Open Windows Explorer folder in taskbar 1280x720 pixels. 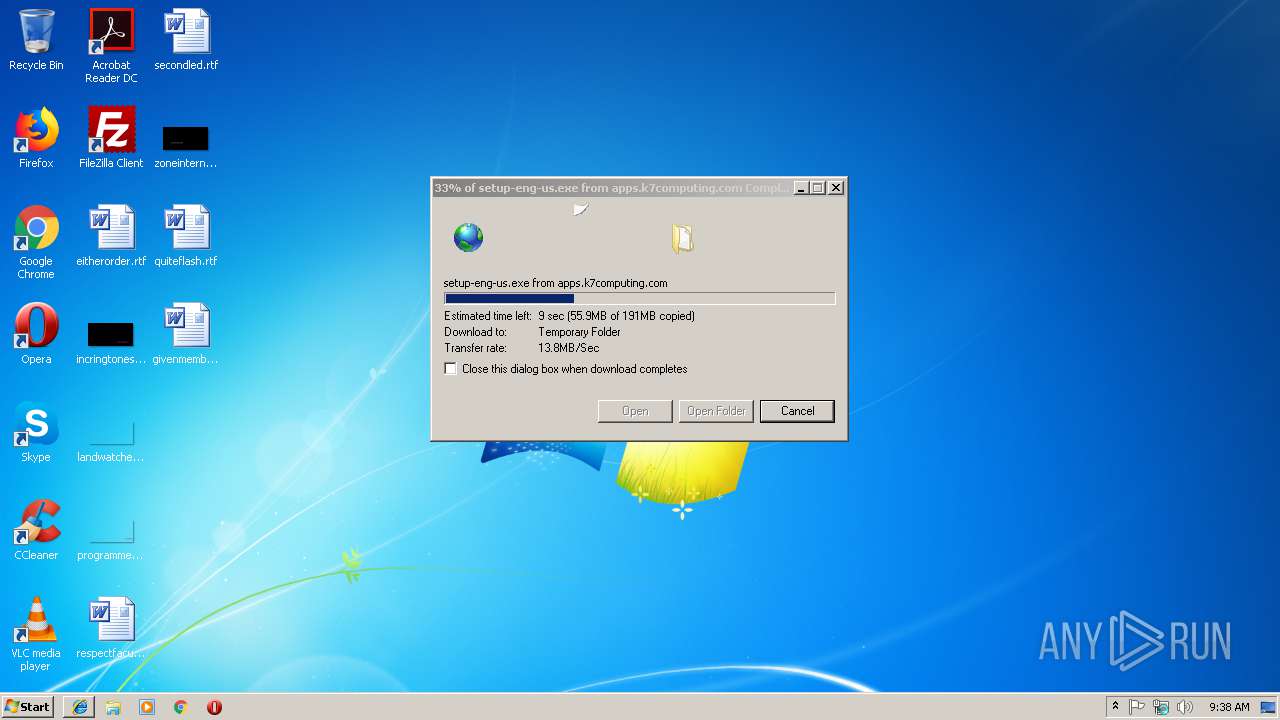tap(113, 707)
